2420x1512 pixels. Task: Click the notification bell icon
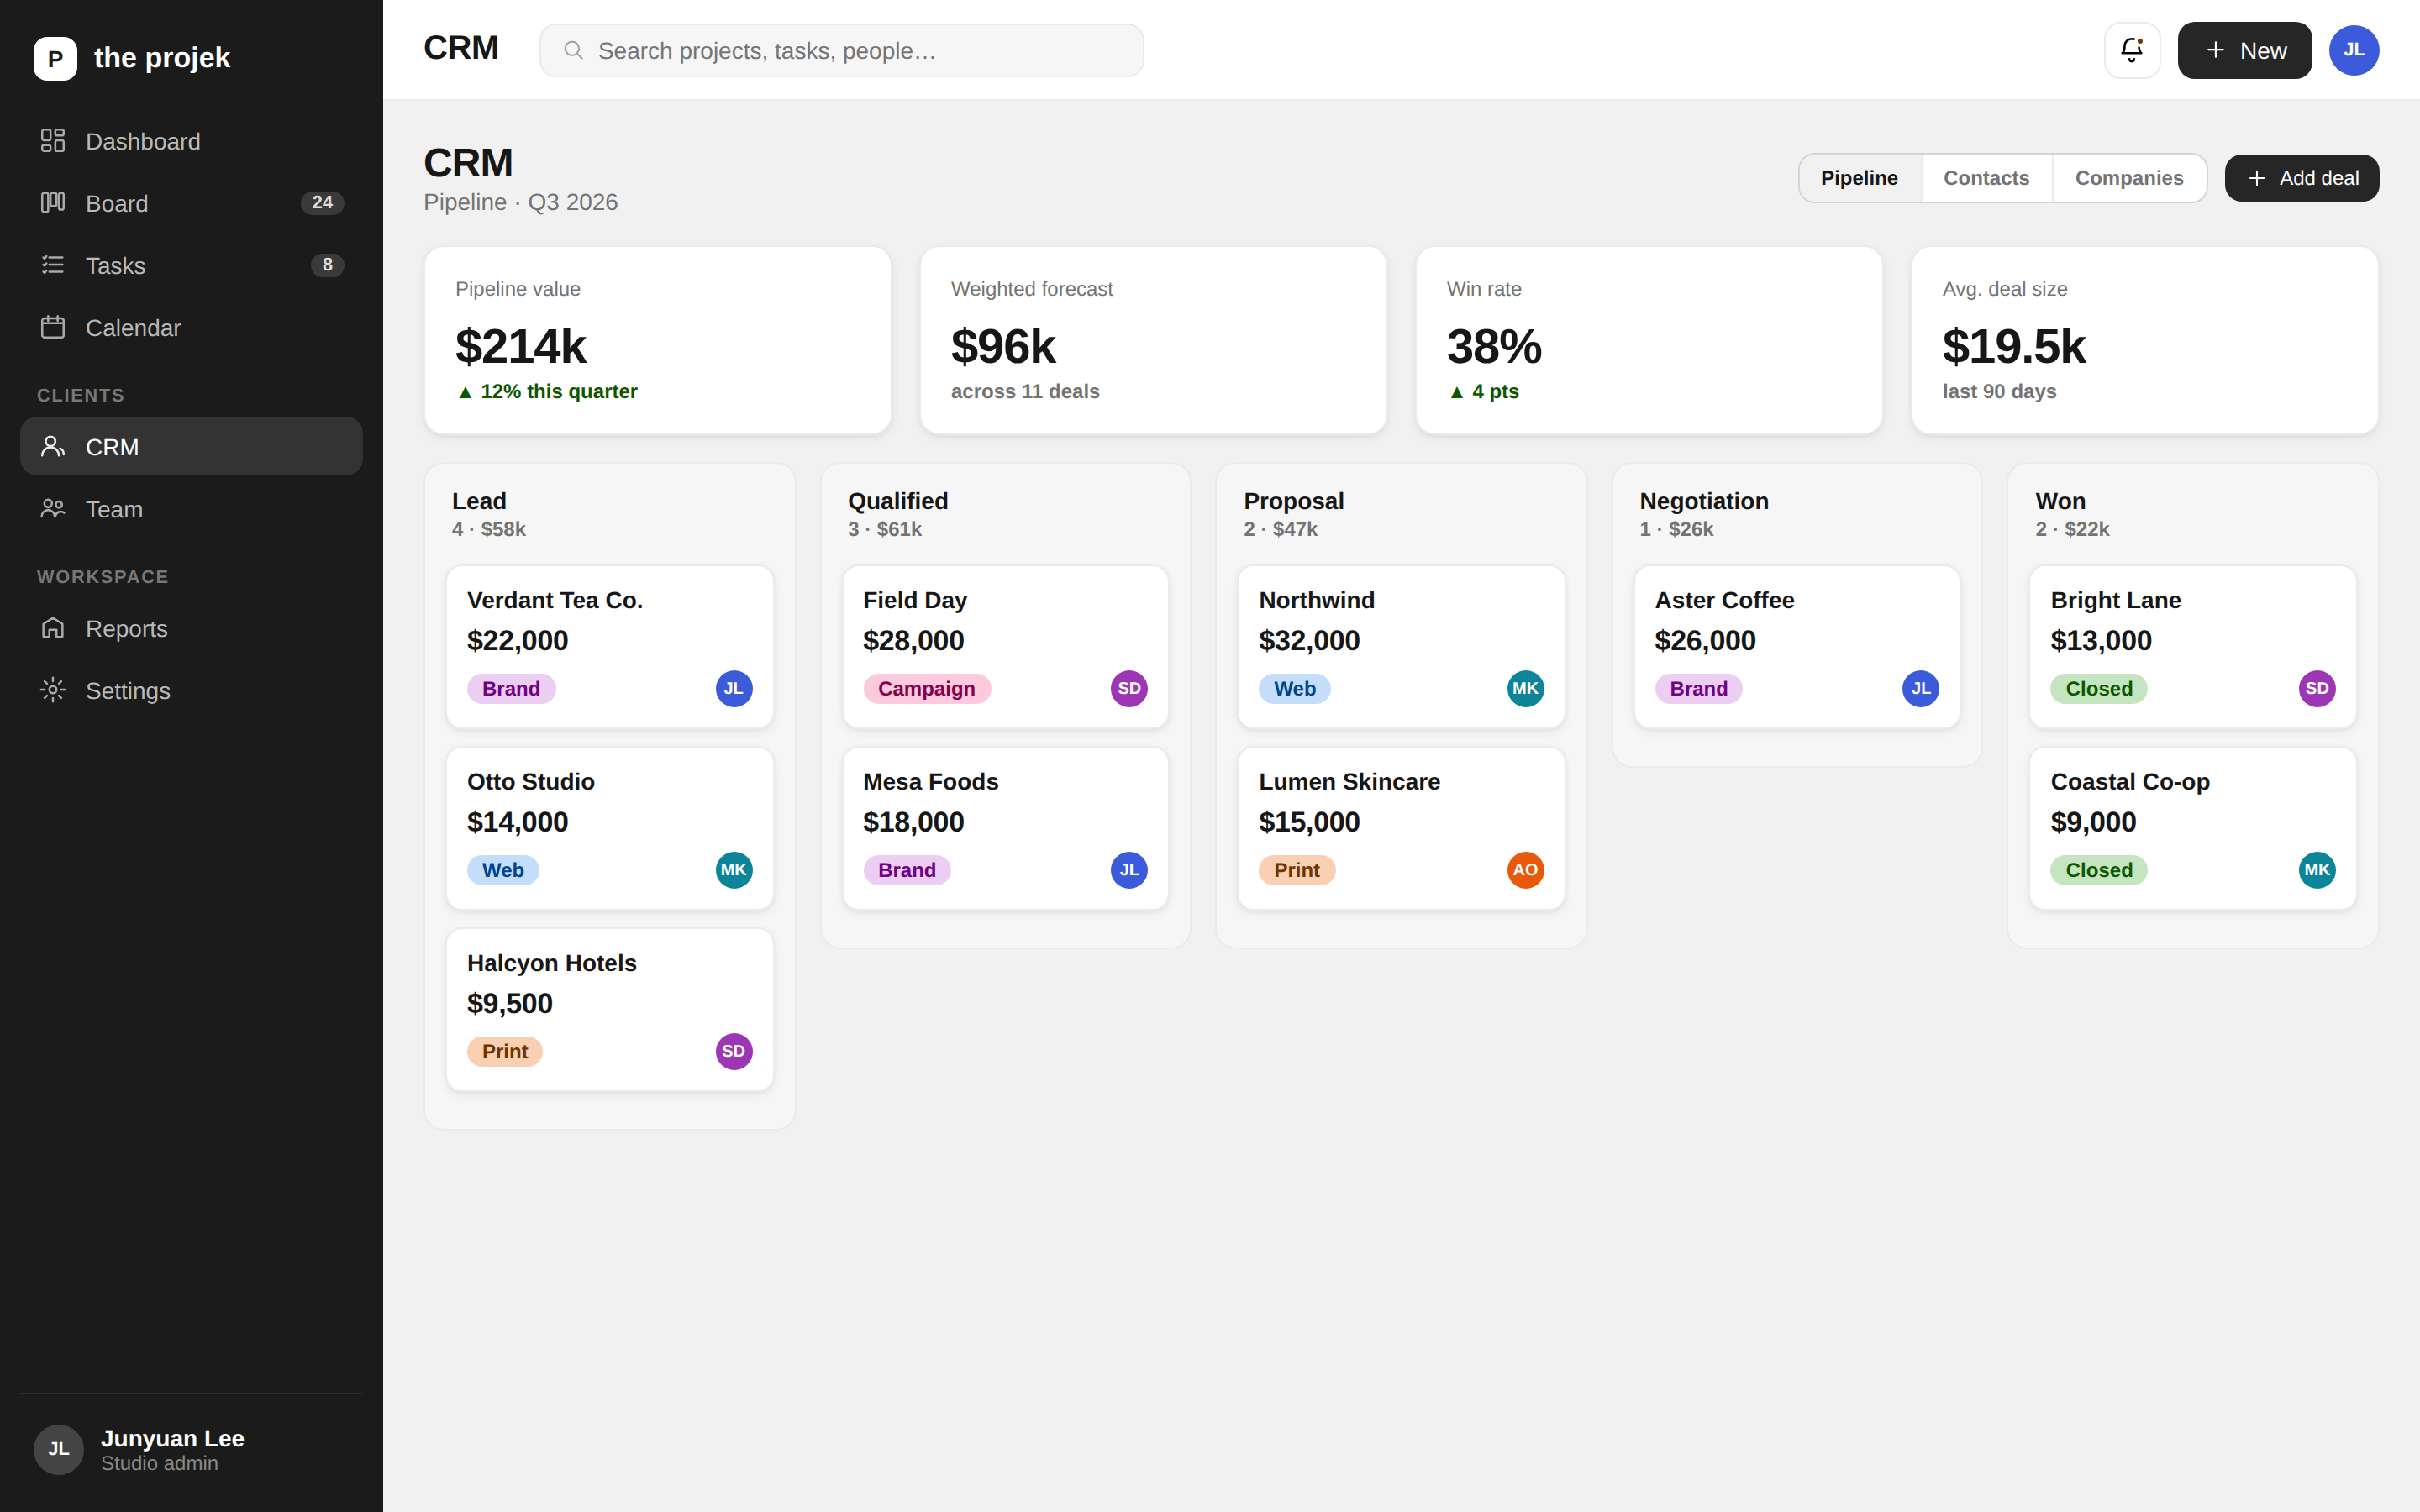(2132, 50)
